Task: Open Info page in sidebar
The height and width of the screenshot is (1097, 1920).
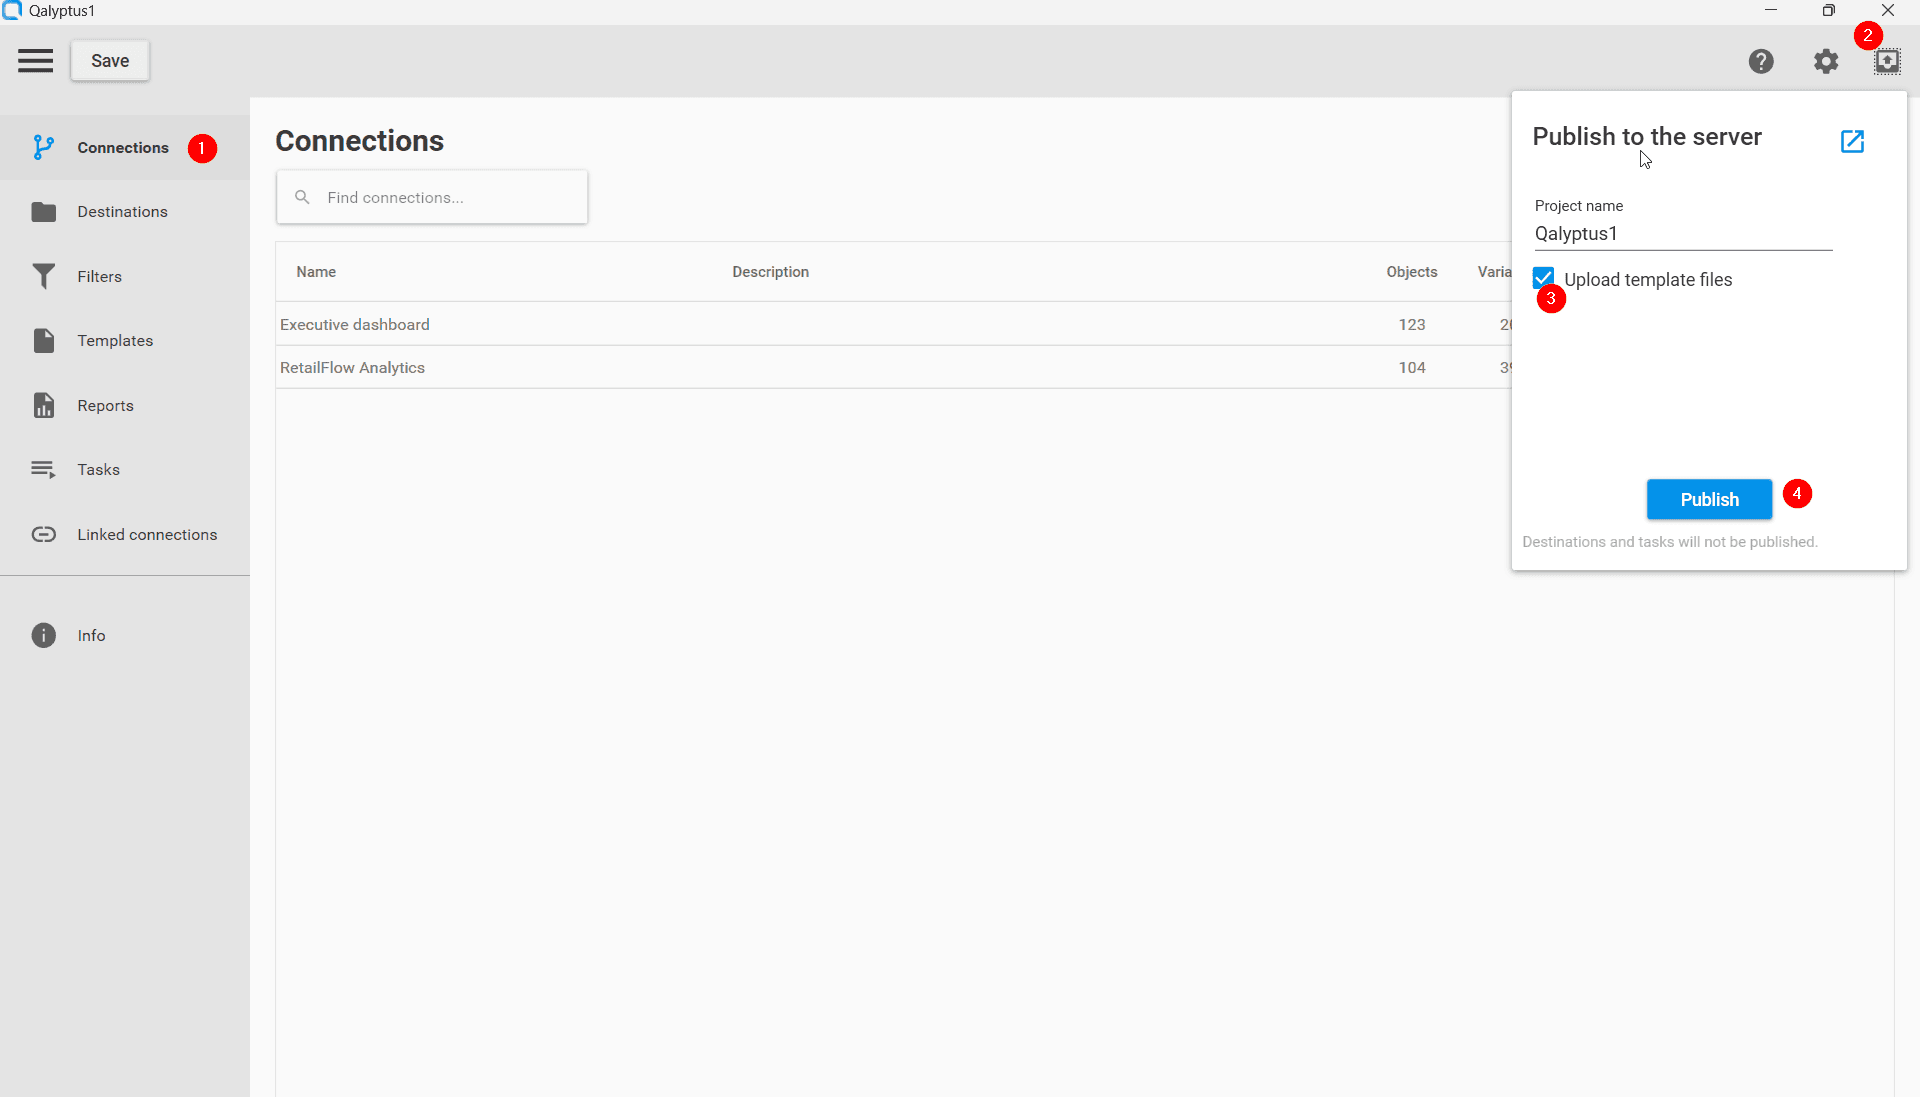Action: (x=125, y=636)
